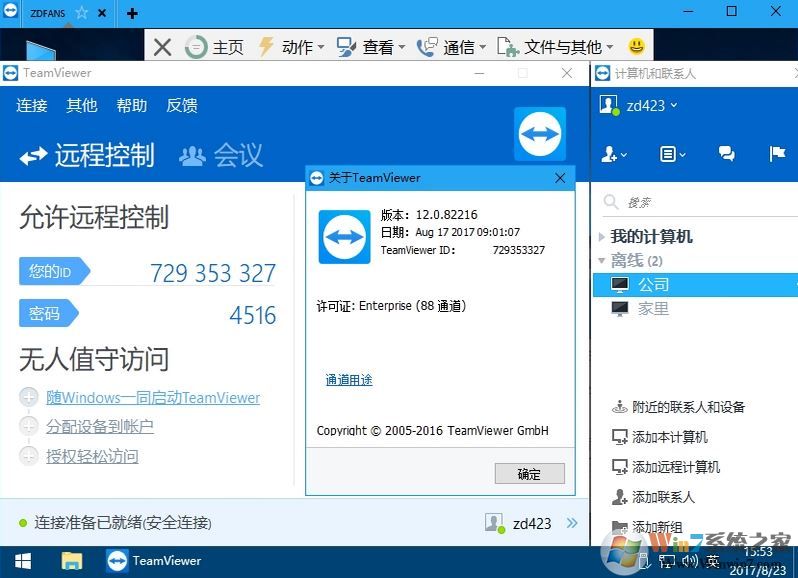The image size is (798, 578).
Task: Click 添加本计算机
Action: 660,437
